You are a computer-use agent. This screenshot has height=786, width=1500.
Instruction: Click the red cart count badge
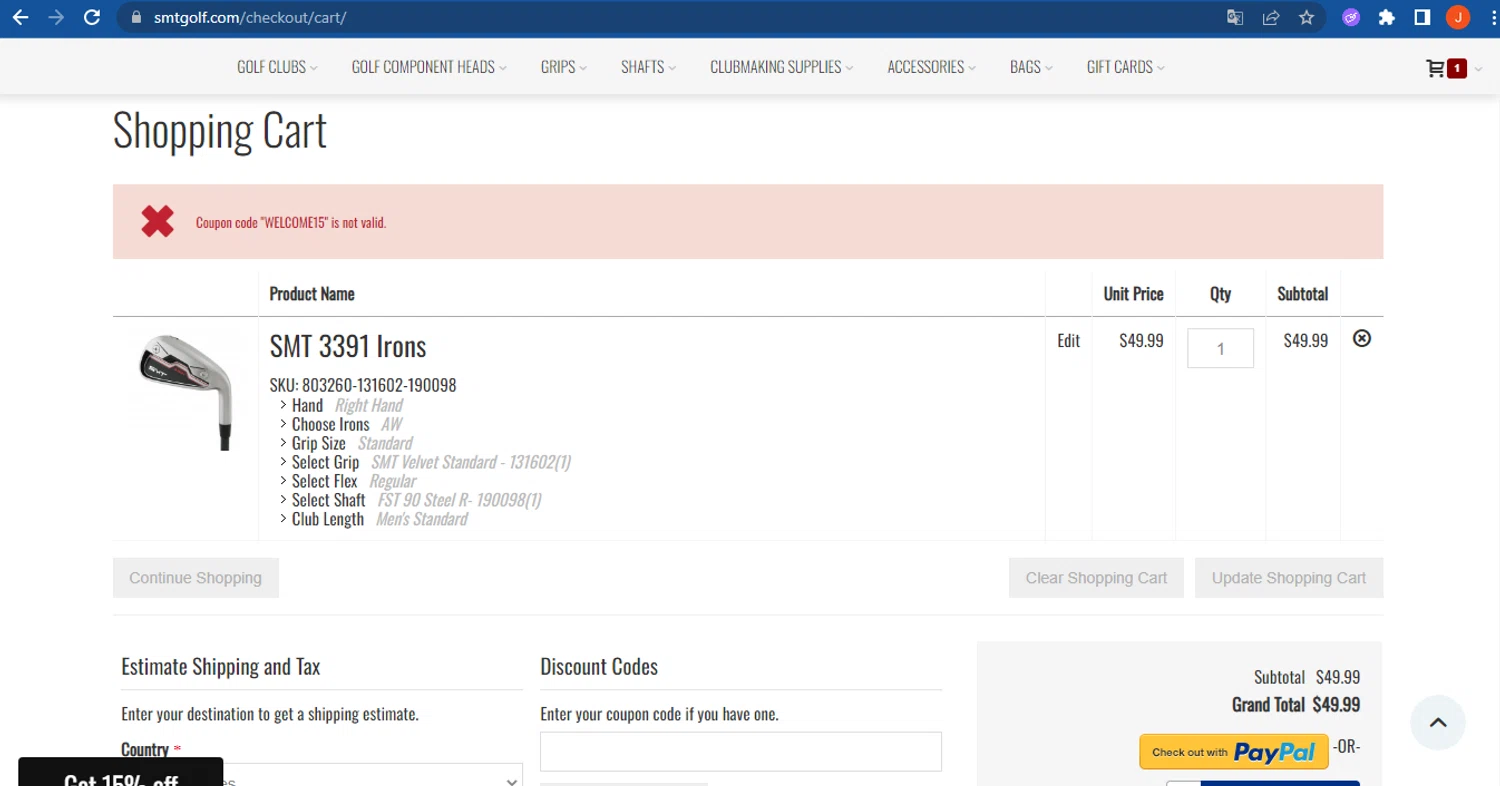coord(1457,68)
